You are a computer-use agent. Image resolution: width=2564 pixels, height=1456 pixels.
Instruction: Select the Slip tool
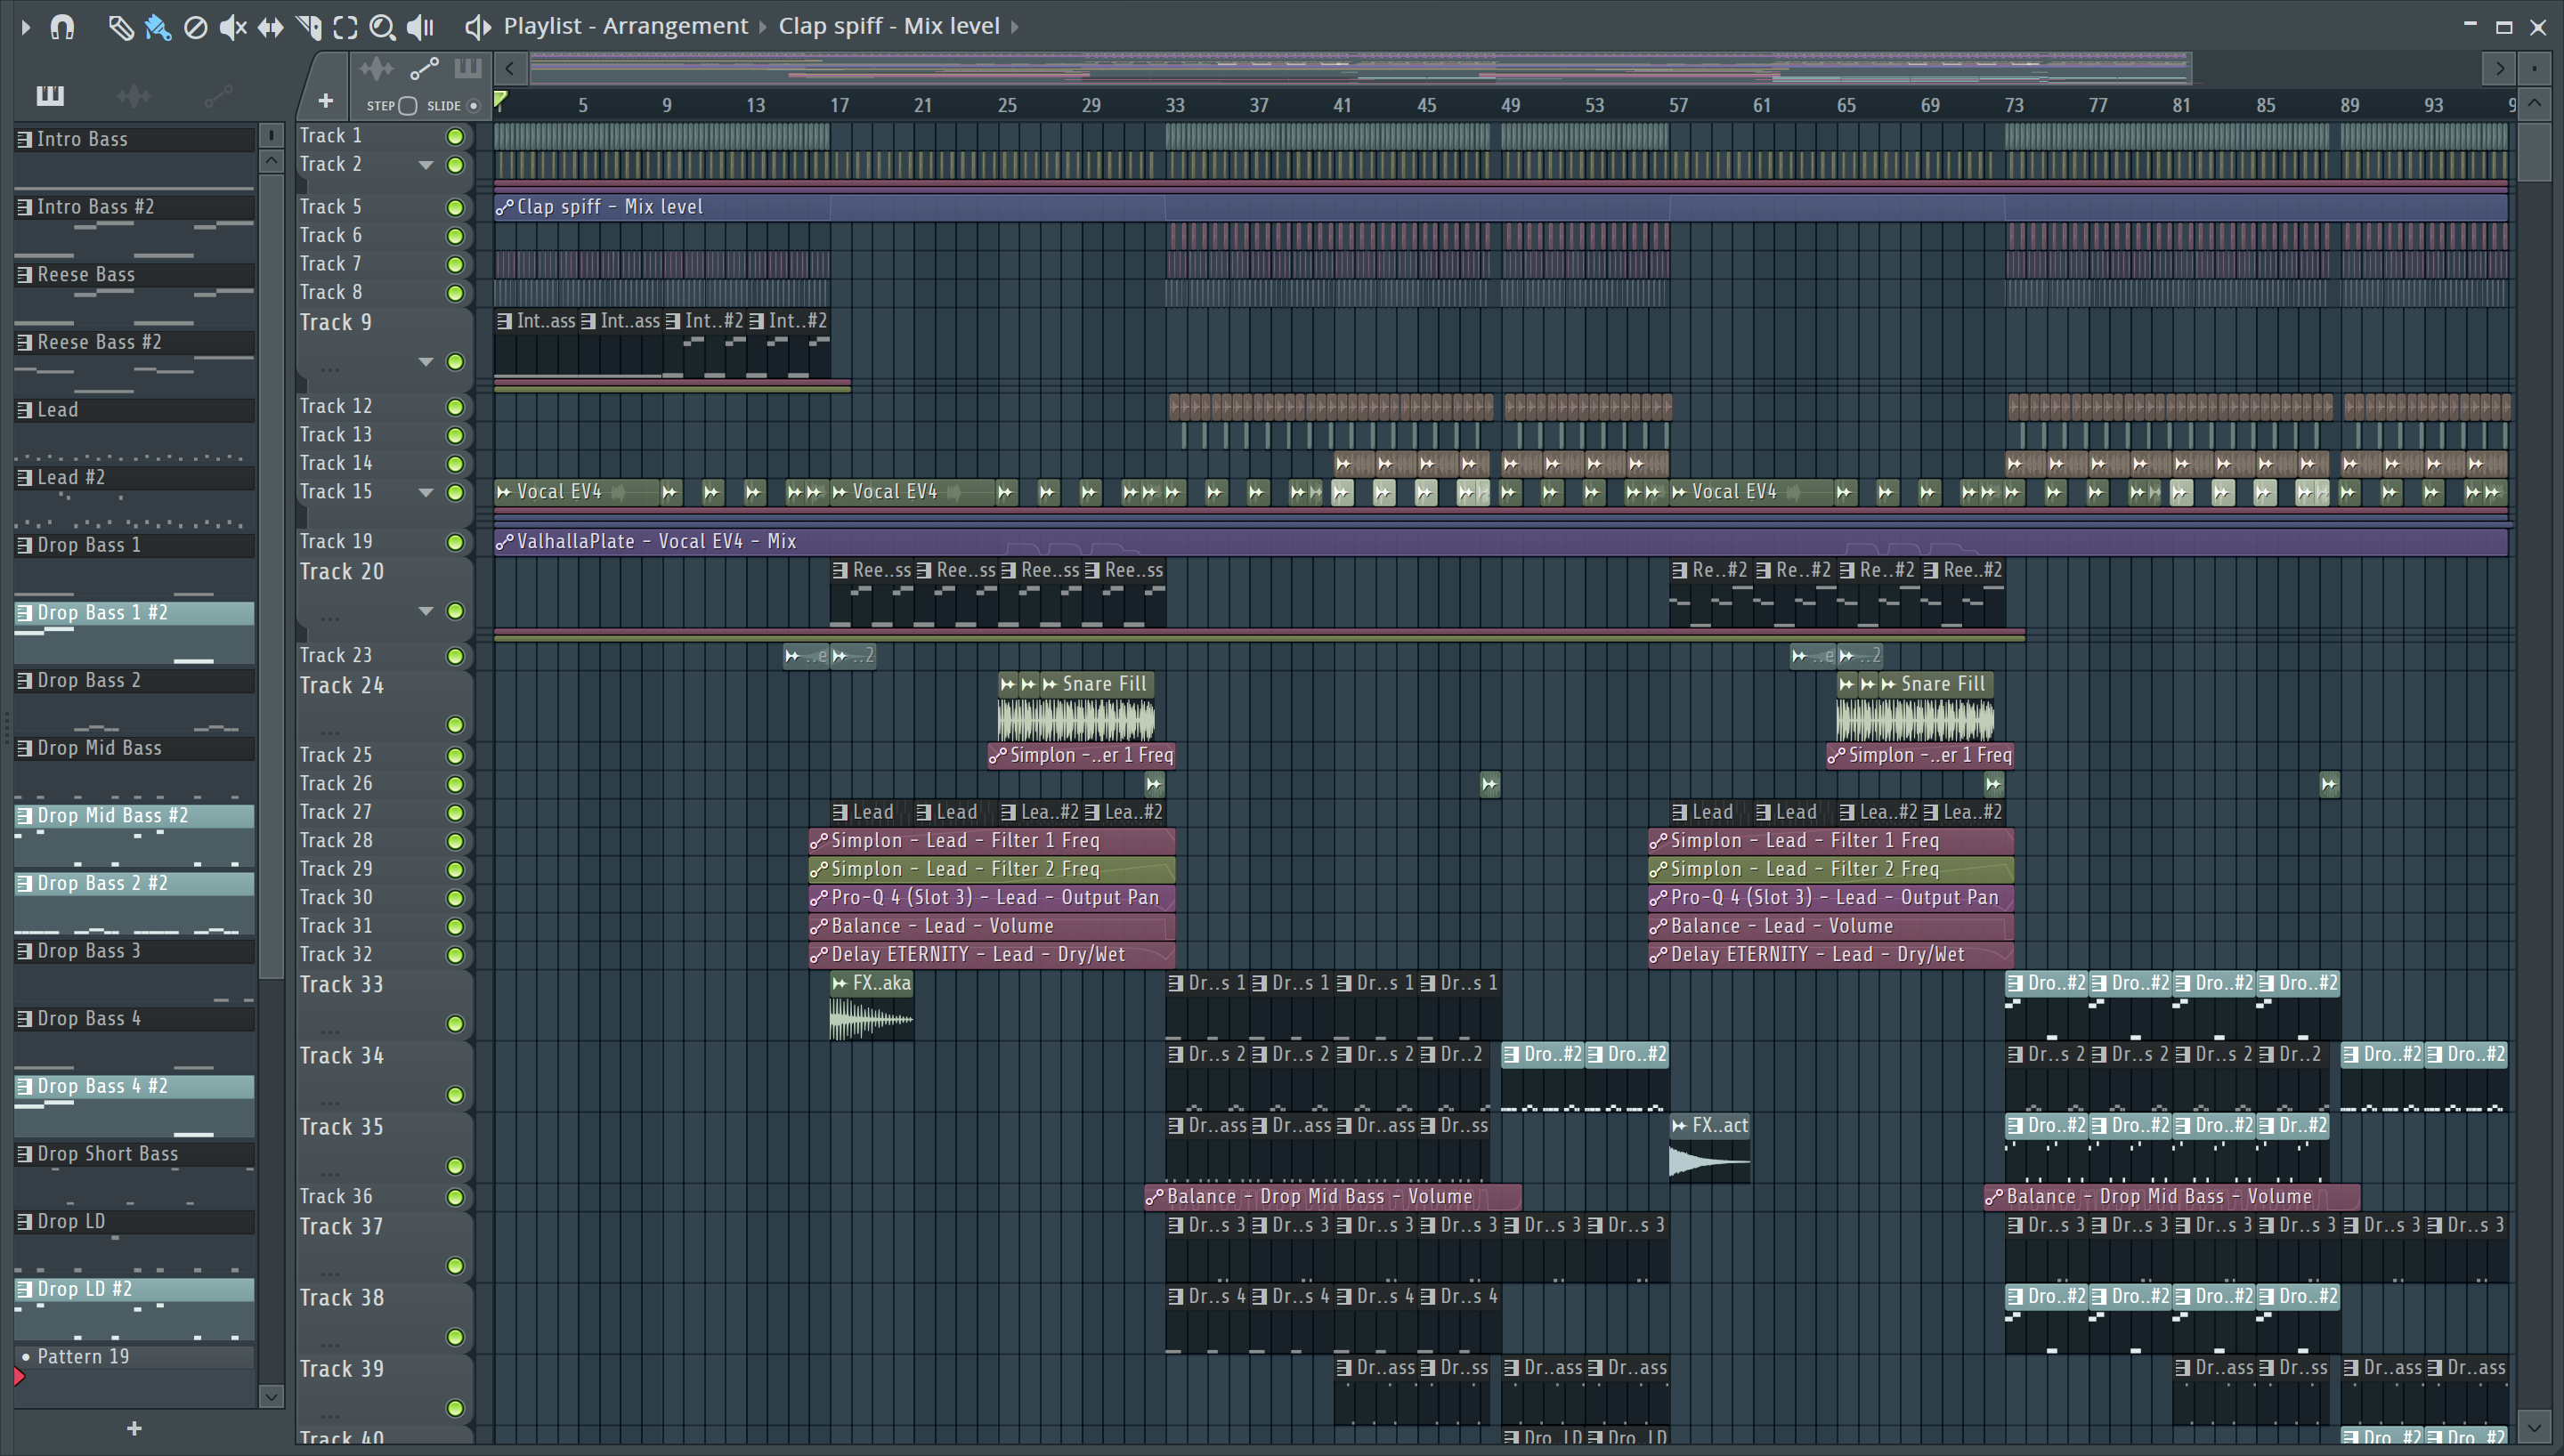270,27
